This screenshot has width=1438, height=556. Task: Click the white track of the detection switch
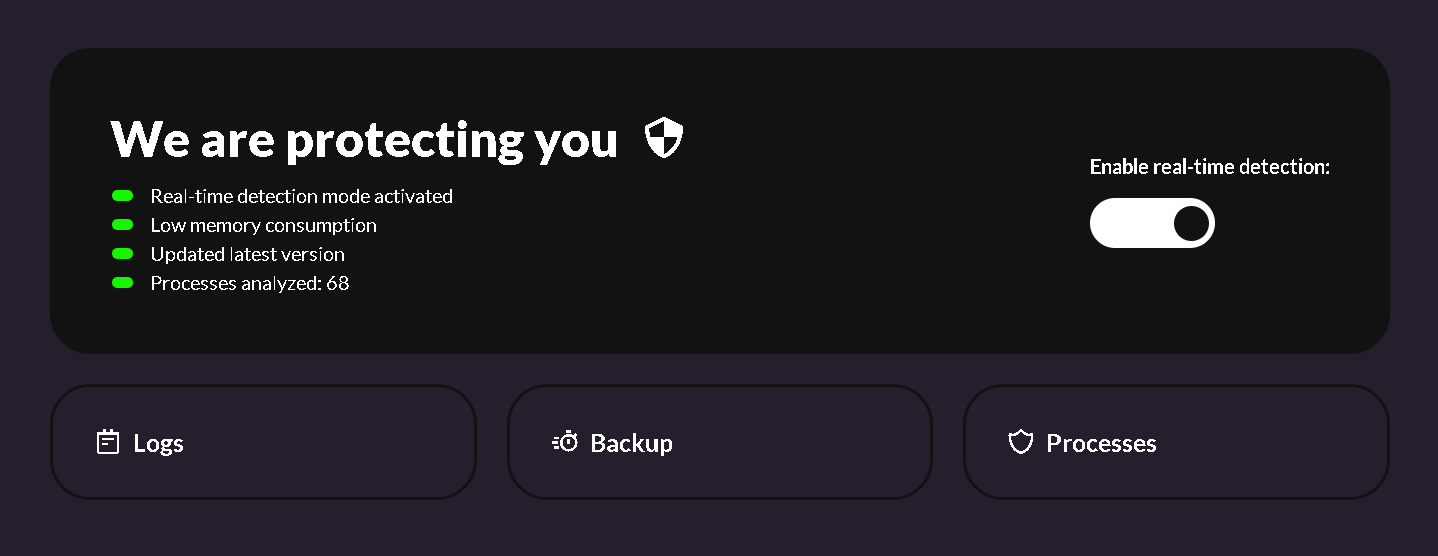point(1125,223)
